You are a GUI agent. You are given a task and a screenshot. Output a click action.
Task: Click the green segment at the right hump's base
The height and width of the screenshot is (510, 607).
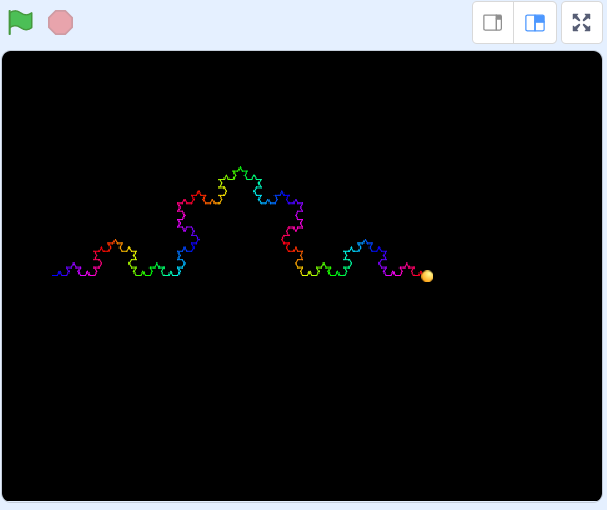[x=323, y=267]
